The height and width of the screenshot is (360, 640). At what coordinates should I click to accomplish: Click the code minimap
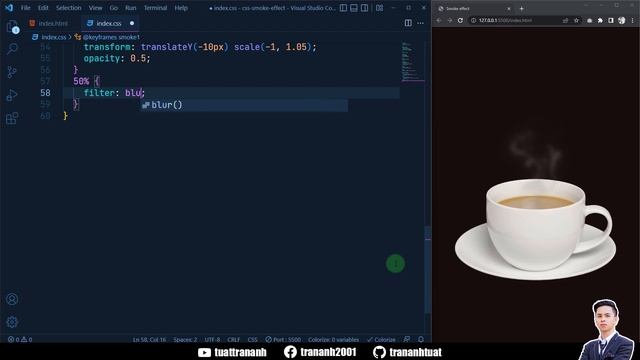pyautogui.click(x=412, y=61)
